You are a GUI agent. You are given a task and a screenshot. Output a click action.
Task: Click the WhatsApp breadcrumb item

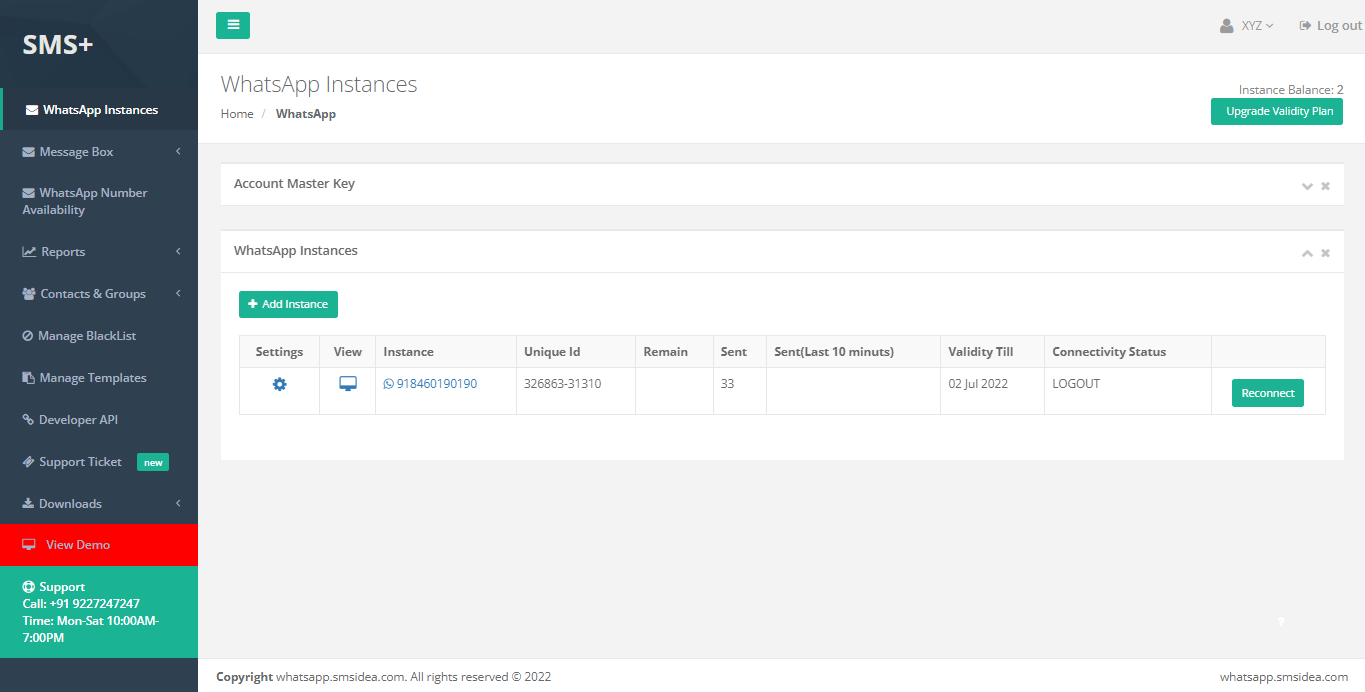(306, 114)
